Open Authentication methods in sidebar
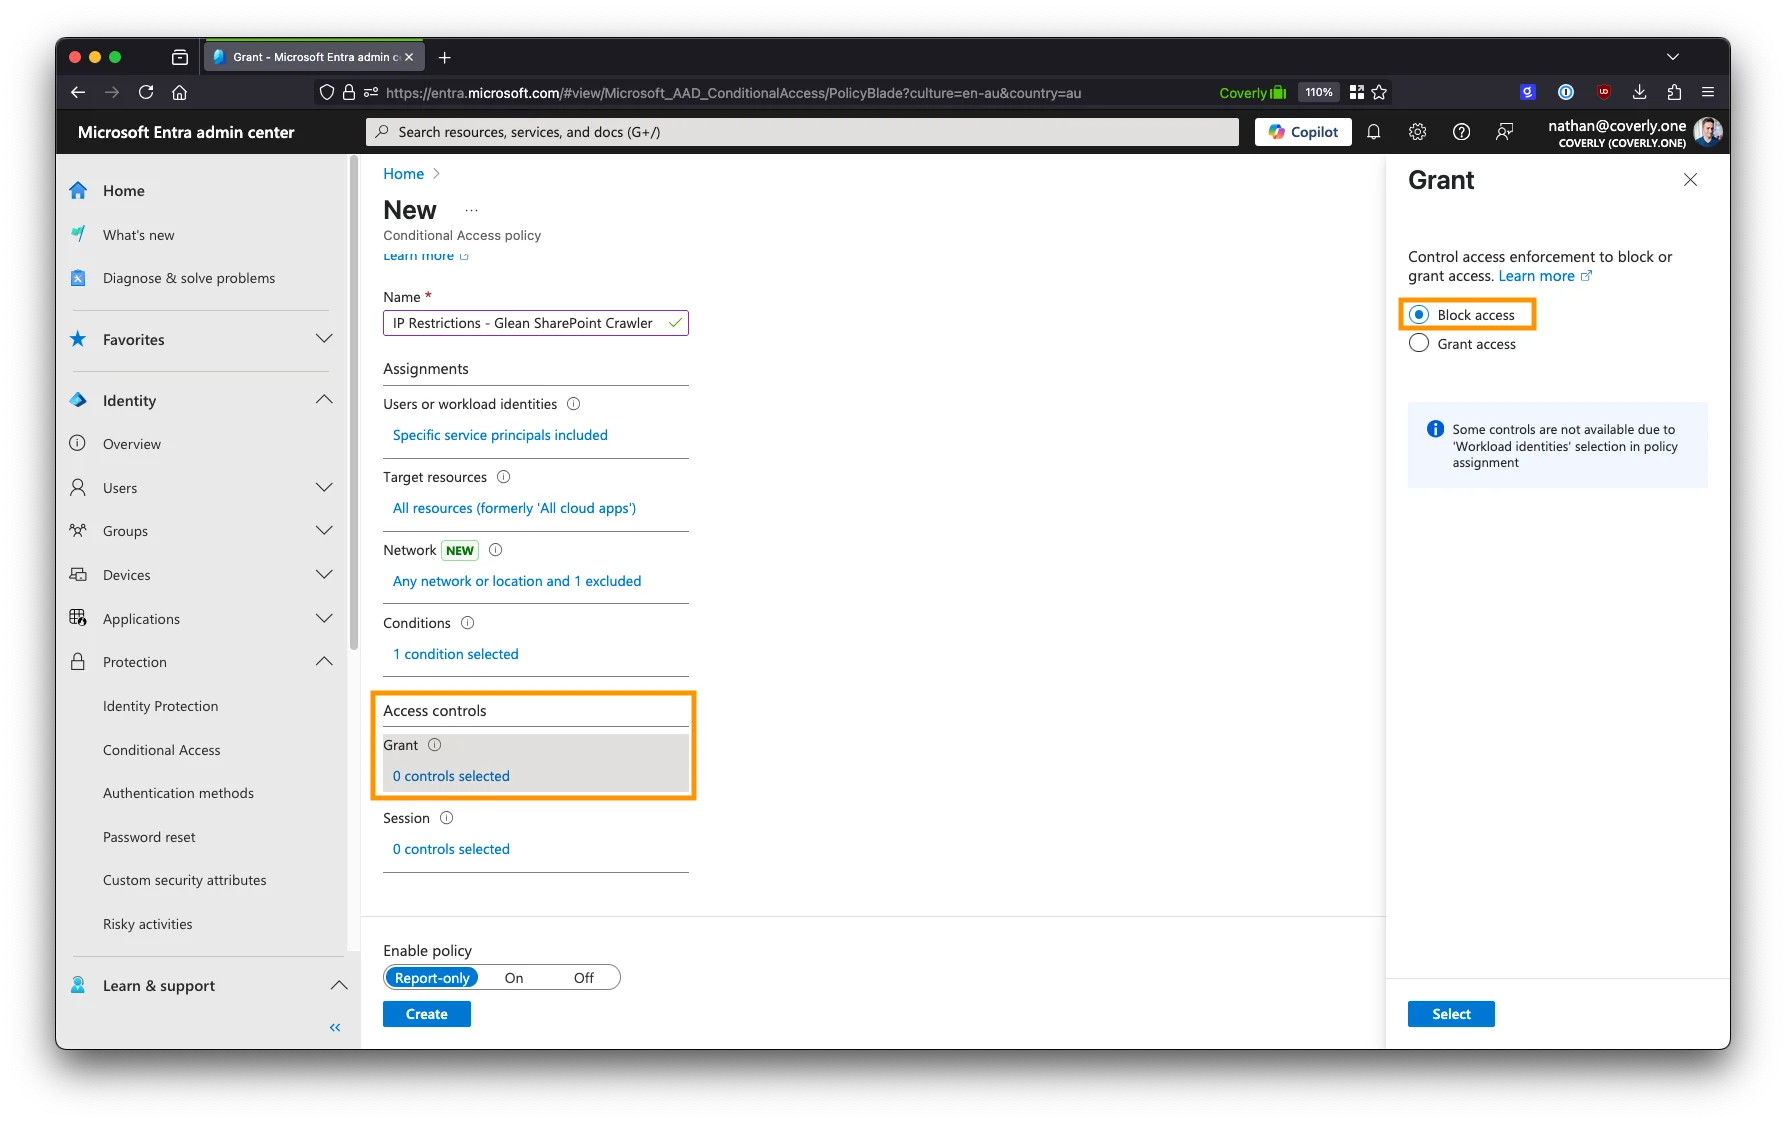This screenshot has width=1786, height=1123. (178, 793)
